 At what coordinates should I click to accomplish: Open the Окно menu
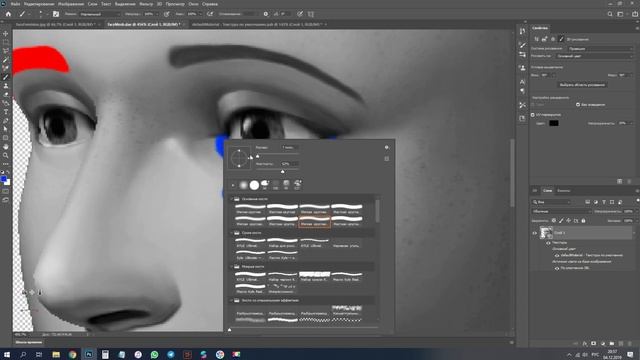tap(193, 4)
